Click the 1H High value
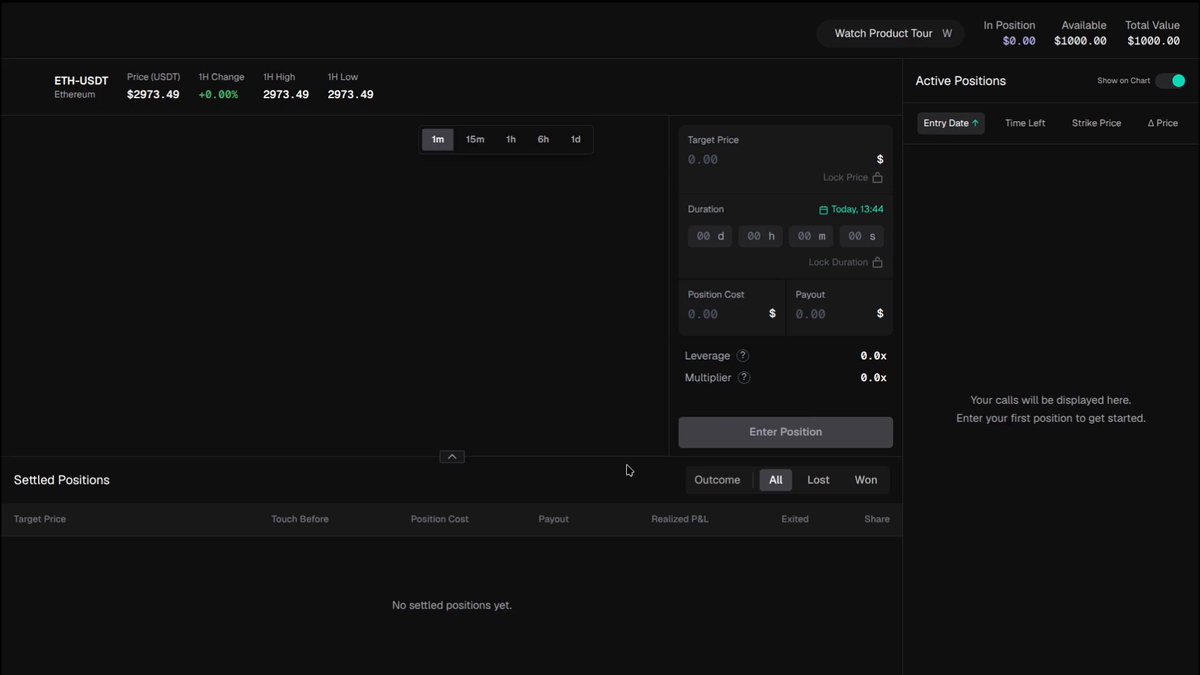Viewport: 1200px width, 675px height. [286, 95]
